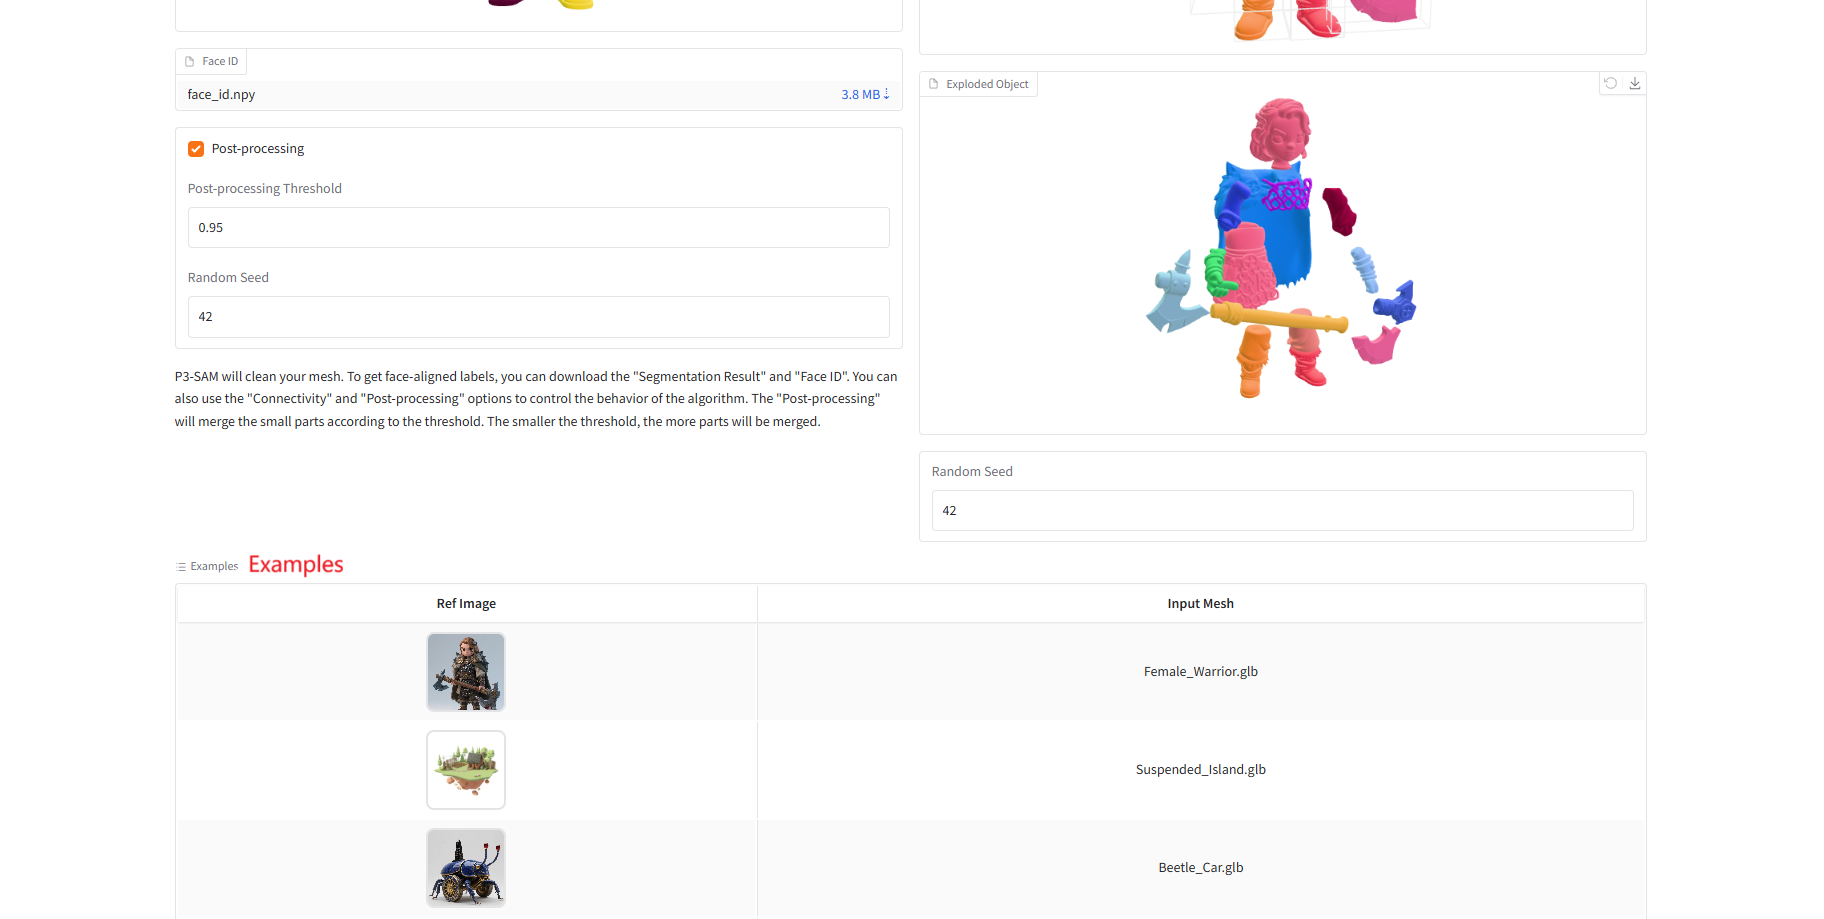1824x919 pixels.
Task: Click the download icon in Exploded Object viewer
Action: [1635, 84]
